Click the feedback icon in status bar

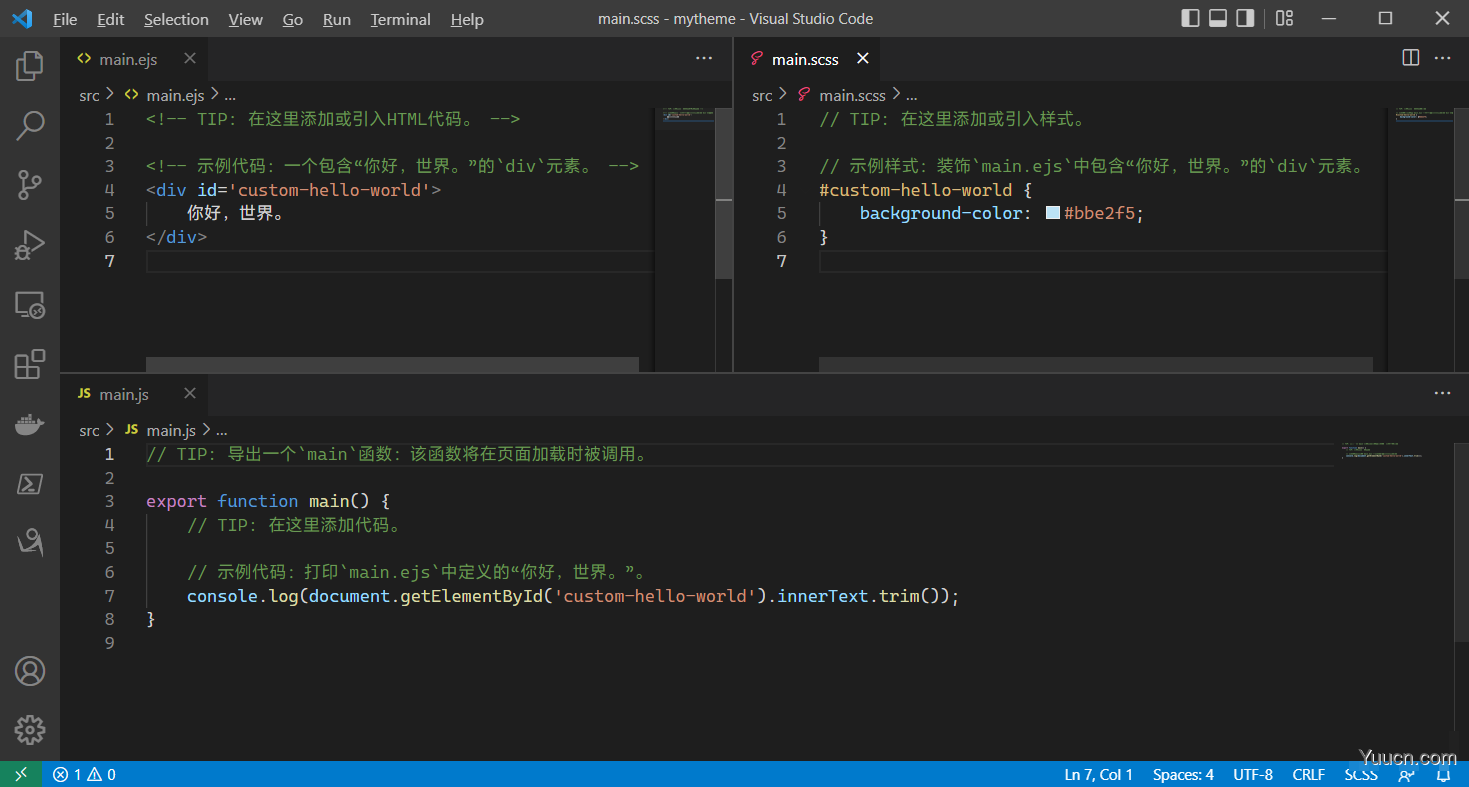pyautogui.click(x=1407, y=775)
